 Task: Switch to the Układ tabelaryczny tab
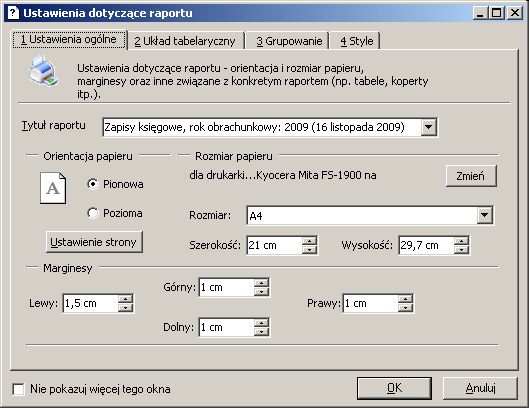pyautogui.click(x=185, y=41)
